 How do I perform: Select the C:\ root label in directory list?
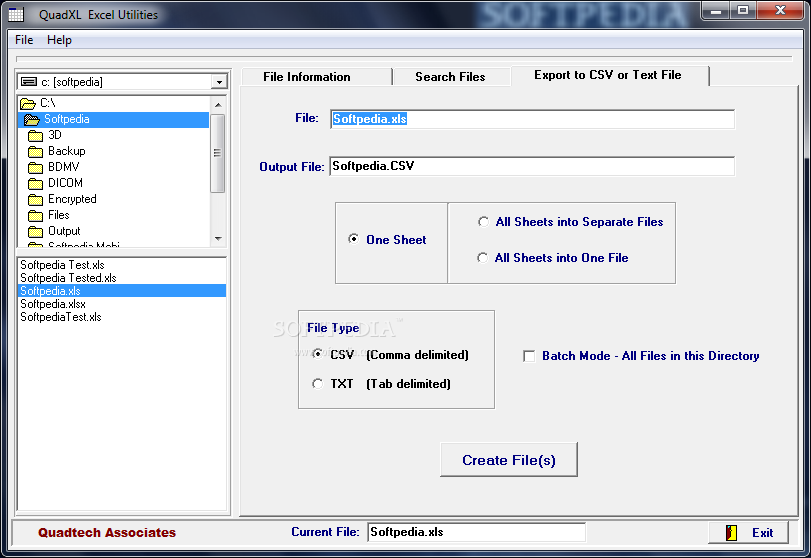coord(48,103)
